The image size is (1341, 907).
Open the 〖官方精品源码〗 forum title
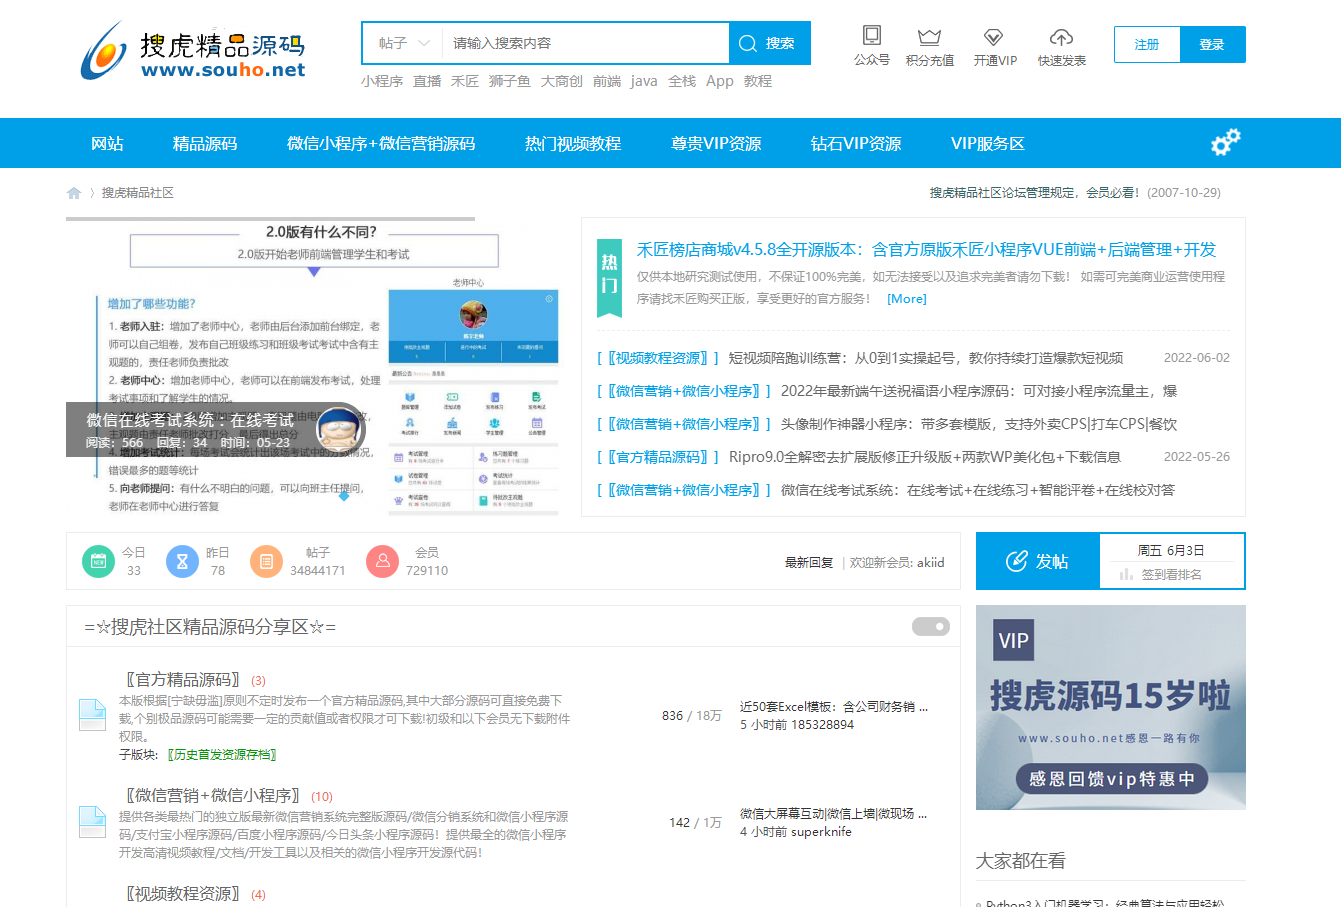(183, 680)
